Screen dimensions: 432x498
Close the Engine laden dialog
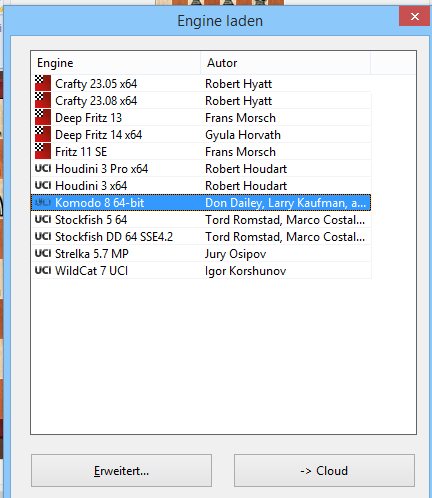pos(414,16)
